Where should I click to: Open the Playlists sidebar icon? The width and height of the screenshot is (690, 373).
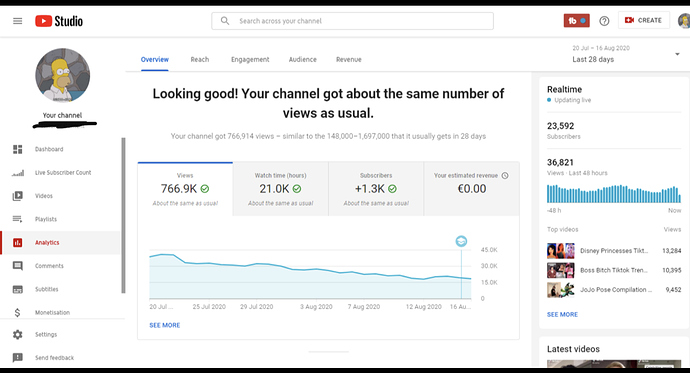coord(18,219)
